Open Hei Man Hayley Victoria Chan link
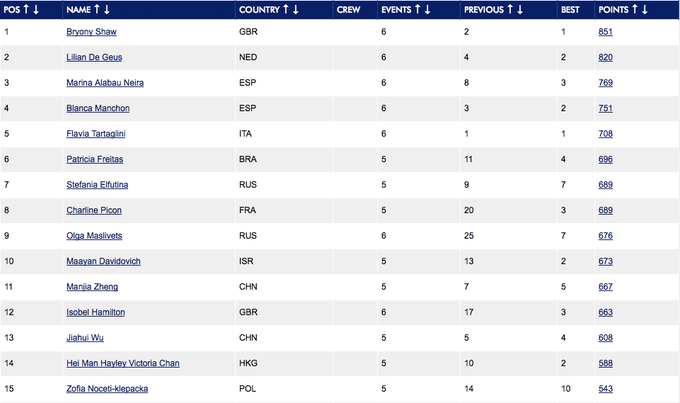 (123, 363)
